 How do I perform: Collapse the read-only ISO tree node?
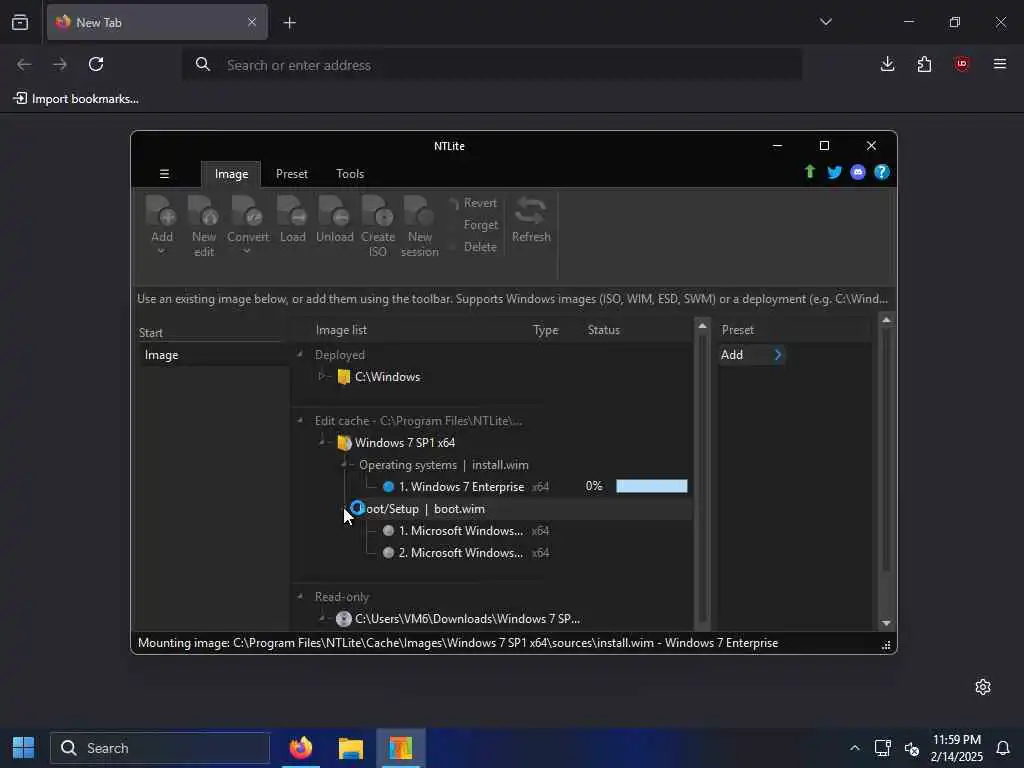point(322,618)
